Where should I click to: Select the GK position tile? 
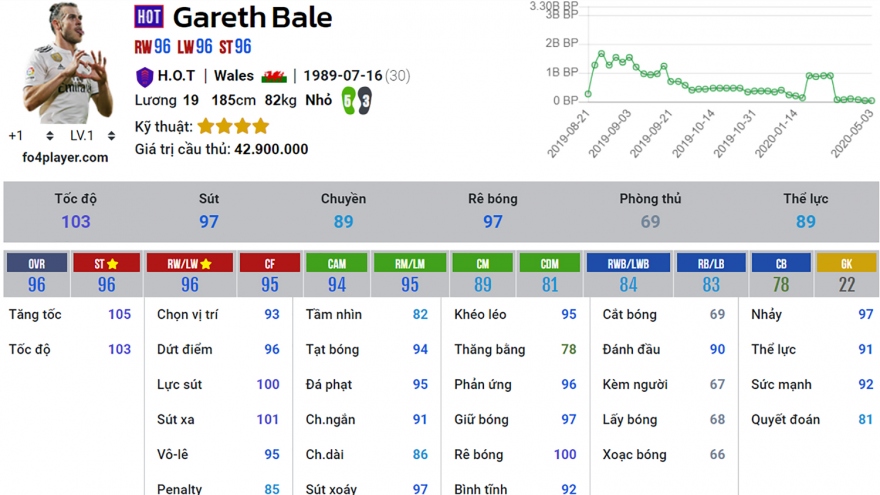tap(846, 274)
